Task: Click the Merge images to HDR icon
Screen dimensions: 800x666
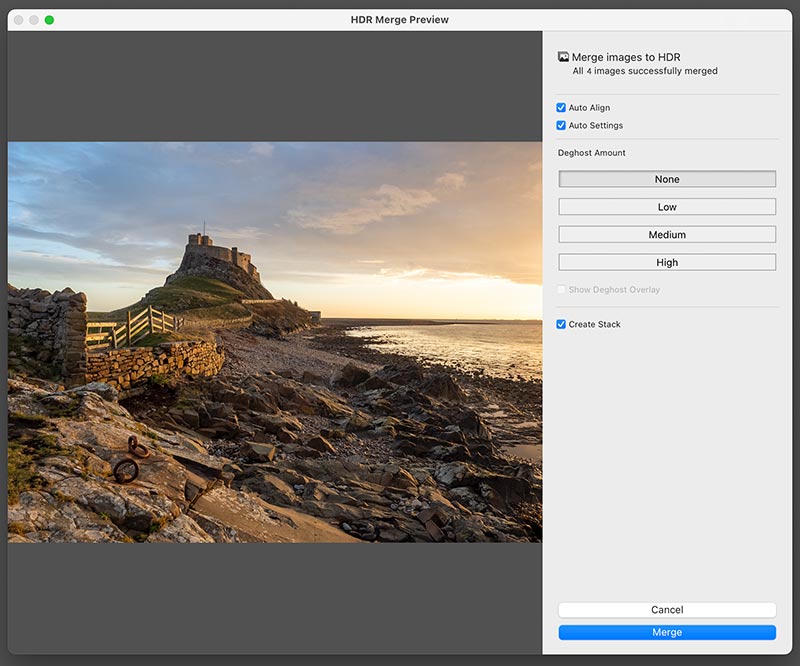Action: click(x=564, y=57)
